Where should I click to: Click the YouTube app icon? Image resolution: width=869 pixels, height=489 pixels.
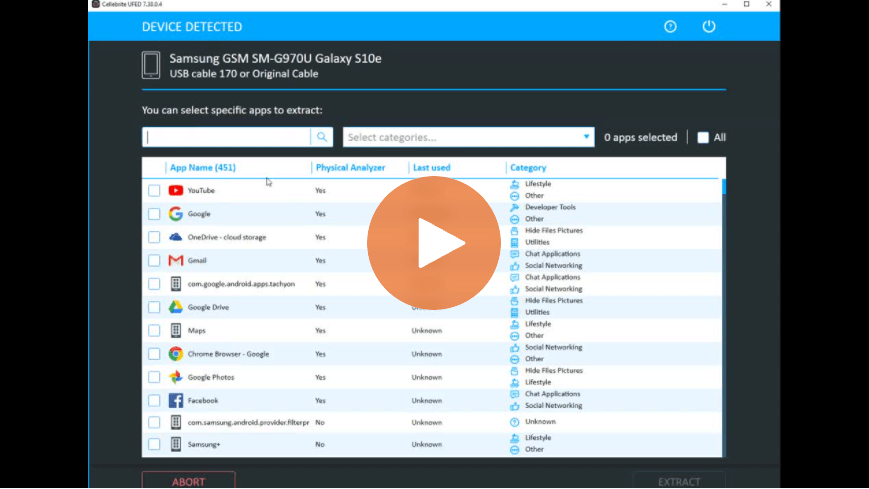point(176,190)
